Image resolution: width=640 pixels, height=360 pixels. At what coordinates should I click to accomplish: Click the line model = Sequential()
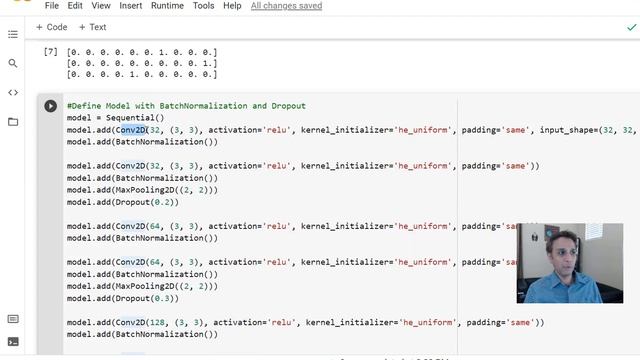coord(116,118)
